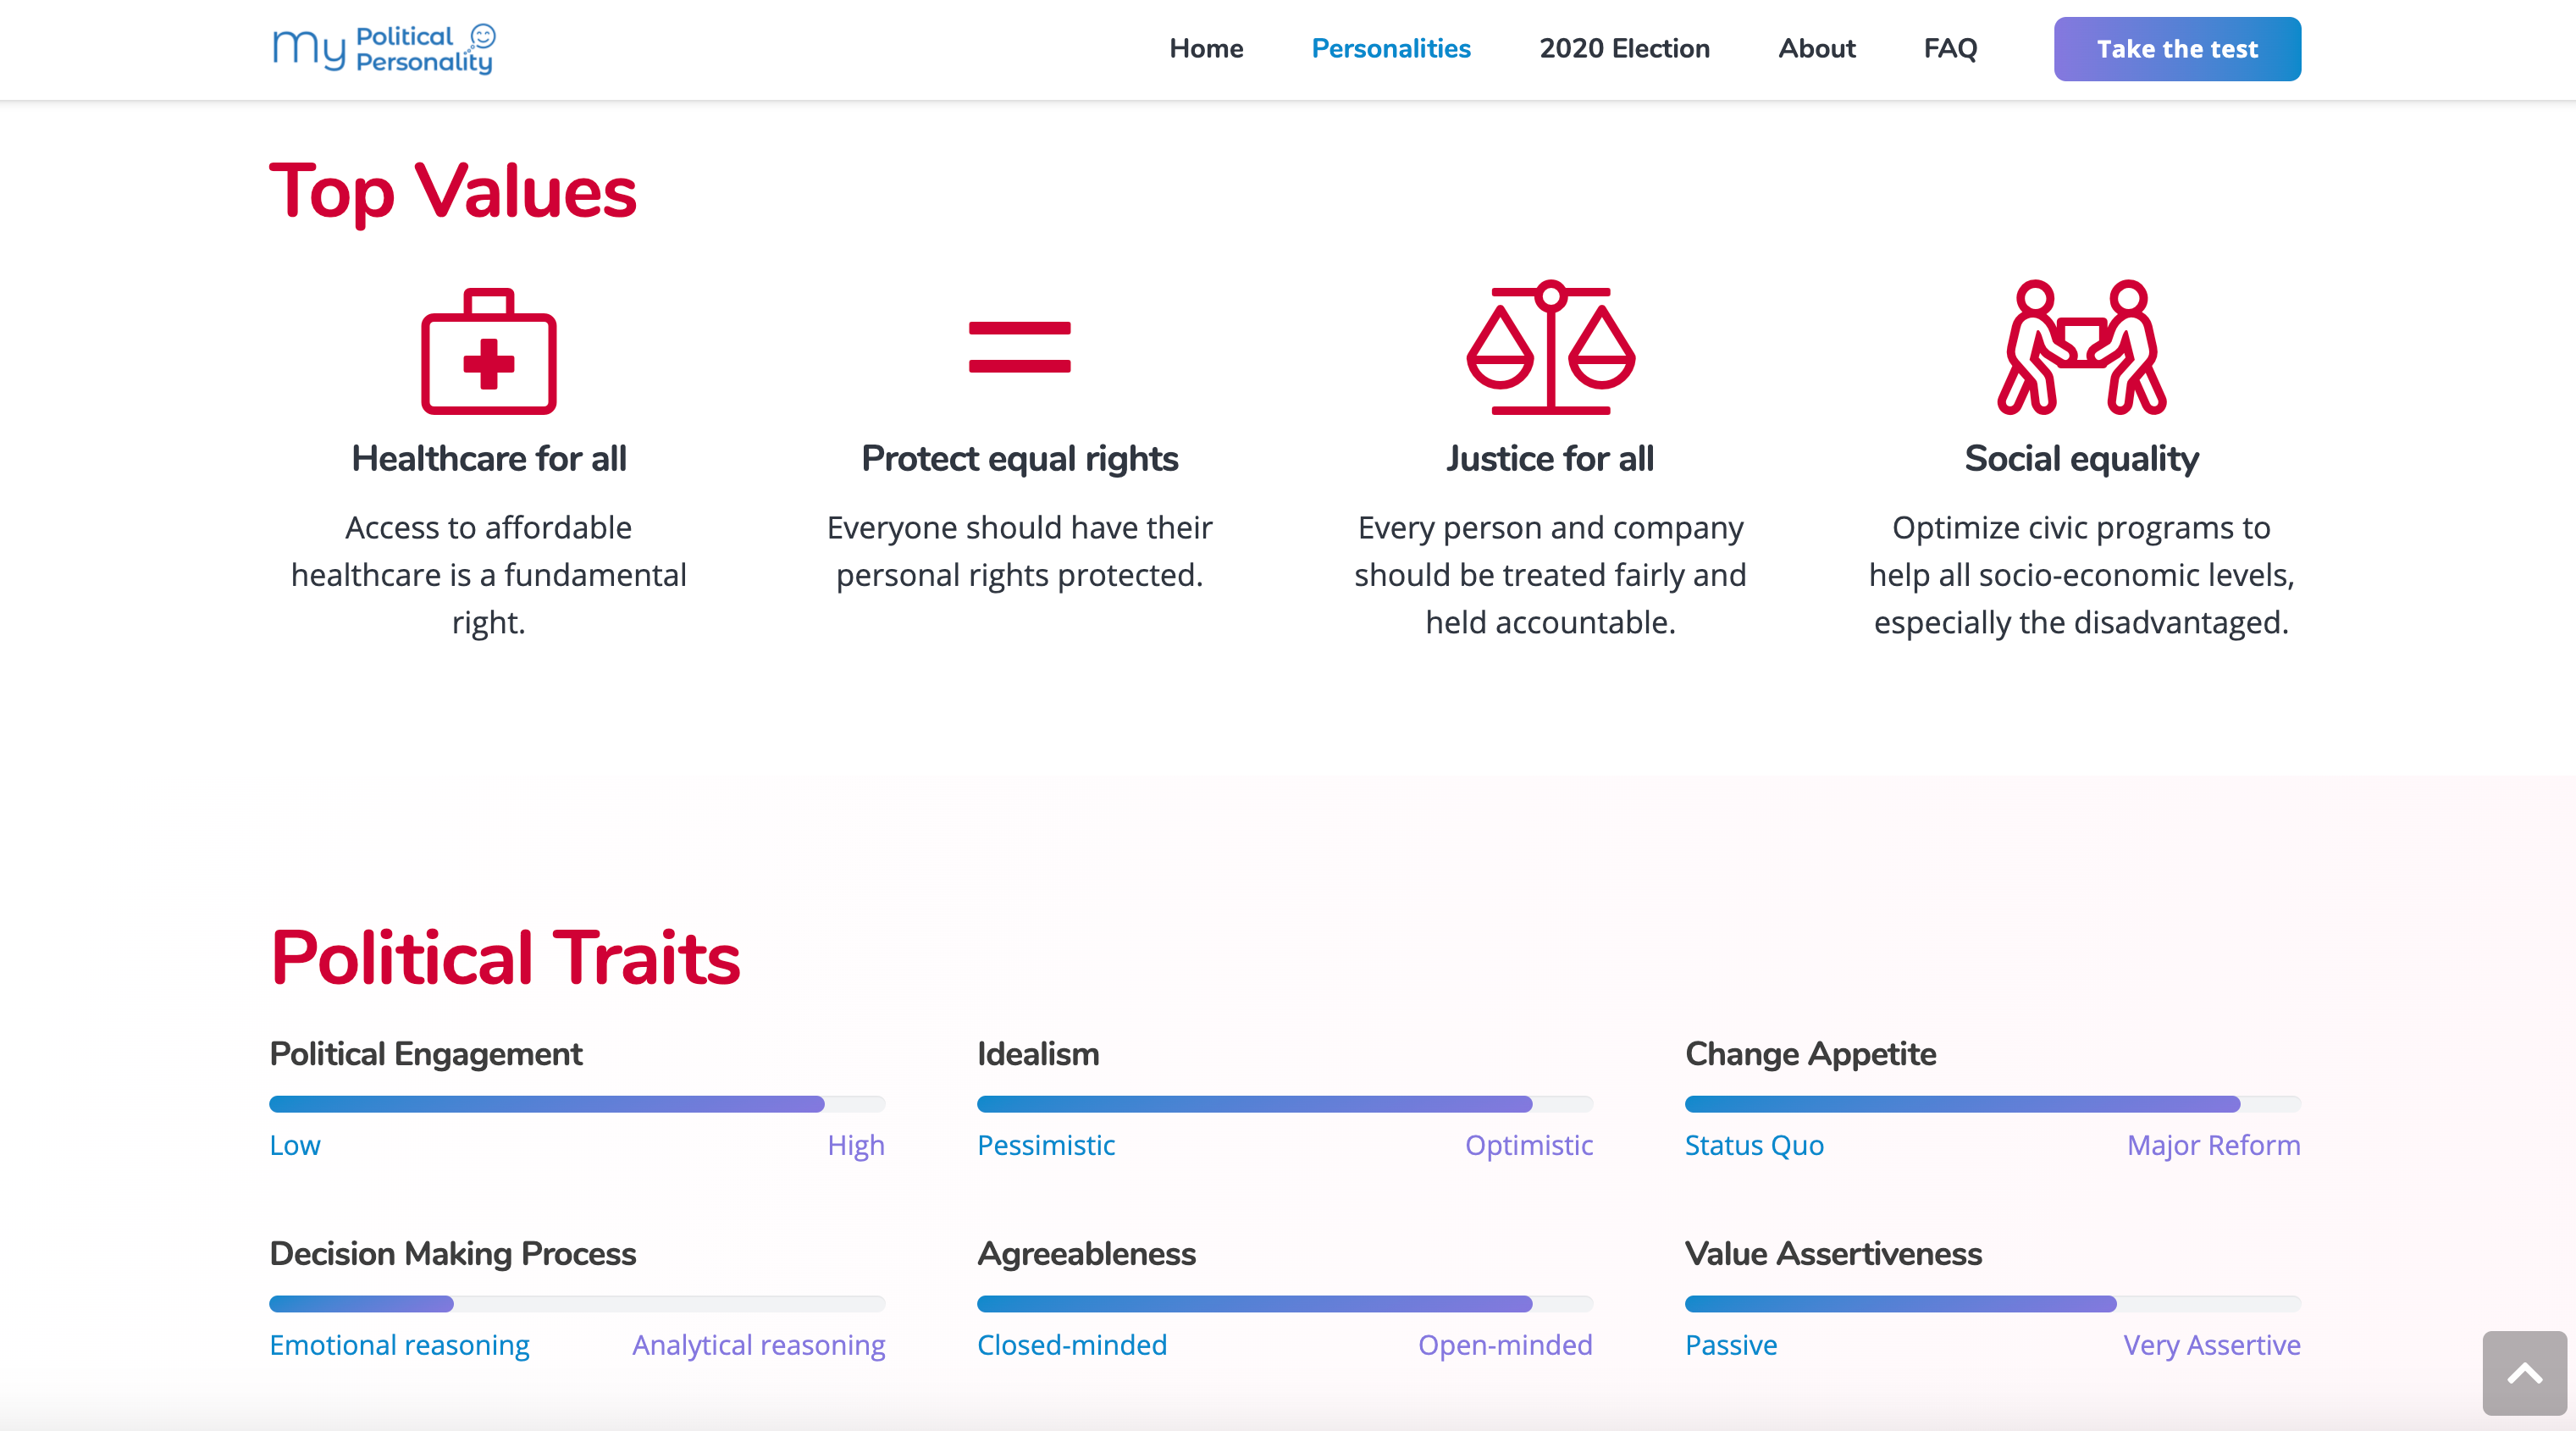Click the My Political Personality logo

click(x=384, y=48)
